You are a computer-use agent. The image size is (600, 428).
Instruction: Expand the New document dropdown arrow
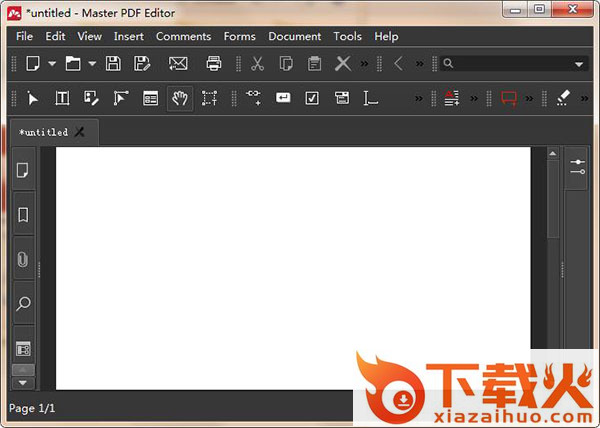point(52,63)
